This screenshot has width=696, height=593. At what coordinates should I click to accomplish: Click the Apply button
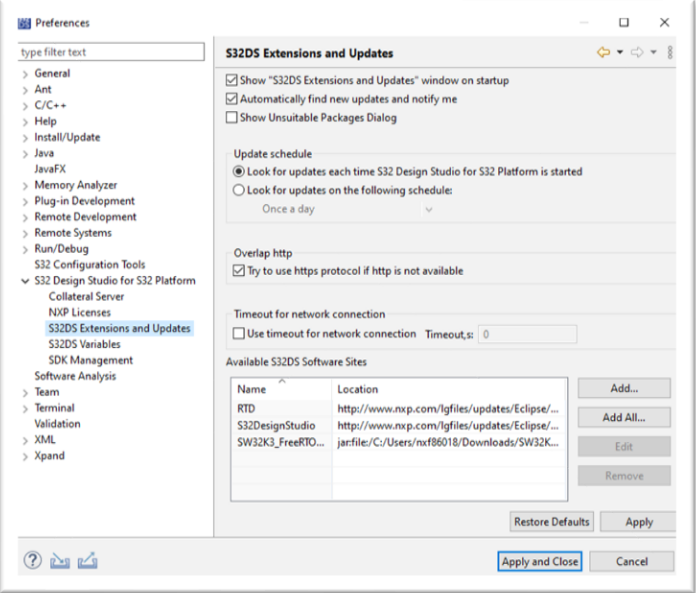pos(638,522)
